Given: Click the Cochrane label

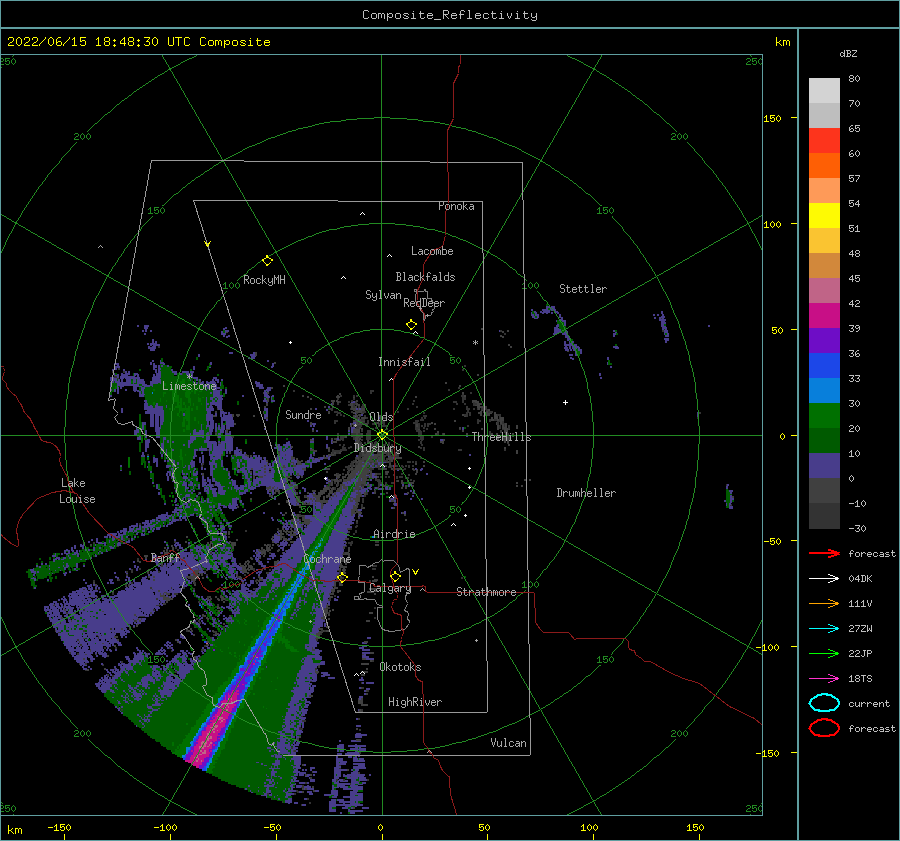Looking at the screenshot, I should pos(327,559).
